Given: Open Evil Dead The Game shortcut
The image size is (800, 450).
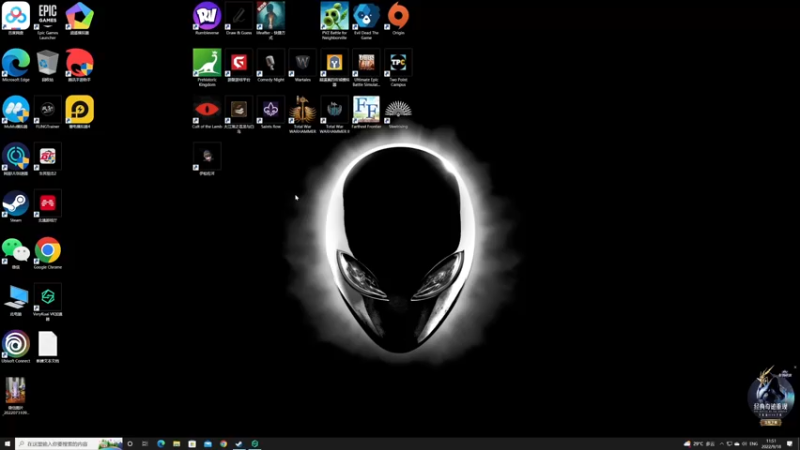Looking at the screenshot, I should (366, 20).
